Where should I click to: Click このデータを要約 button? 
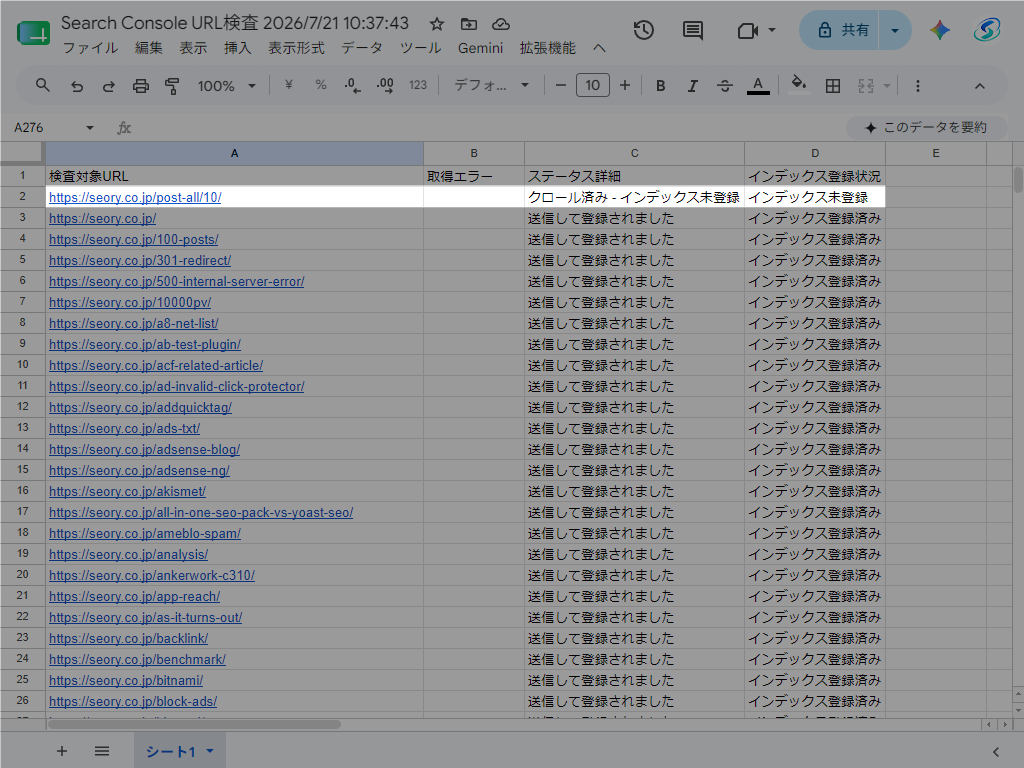click(926, 127)
